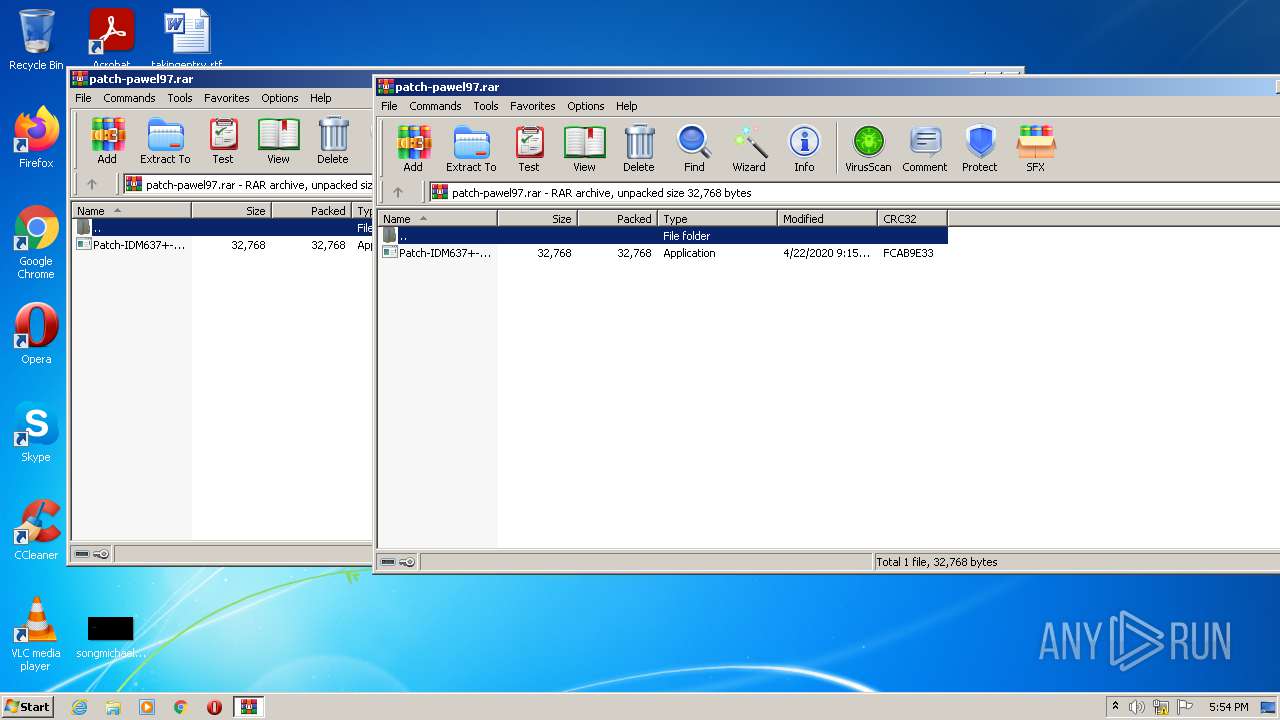Go up one level in front window
Viewport: 1280px width, 720px height.
click(x=398, y=192)
